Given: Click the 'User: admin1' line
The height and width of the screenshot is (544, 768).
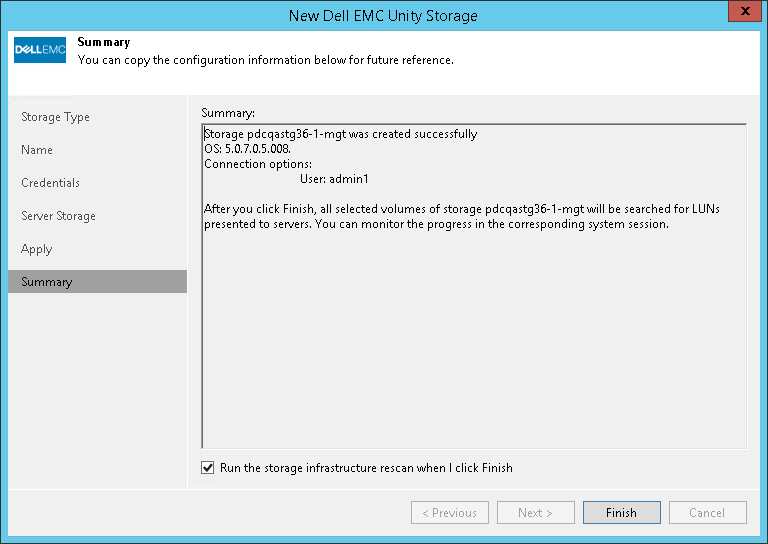Looking at the screenshot, I should pos(334,179).
